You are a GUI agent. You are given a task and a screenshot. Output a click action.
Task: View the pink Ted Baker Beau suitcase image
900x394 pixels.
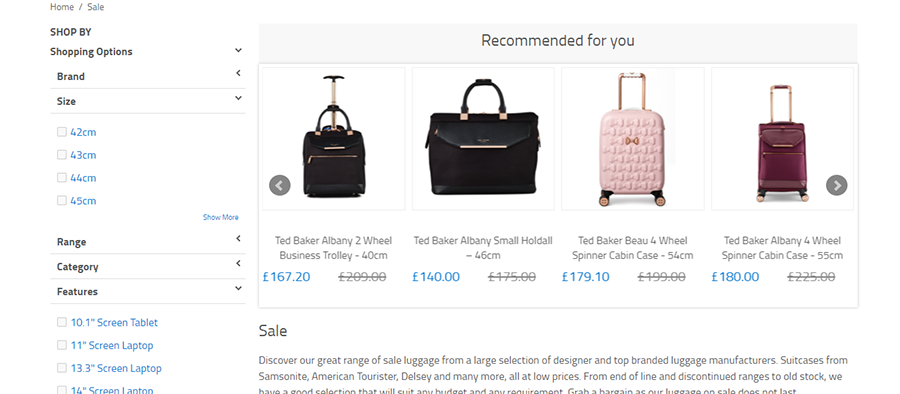tap(633, 138)
